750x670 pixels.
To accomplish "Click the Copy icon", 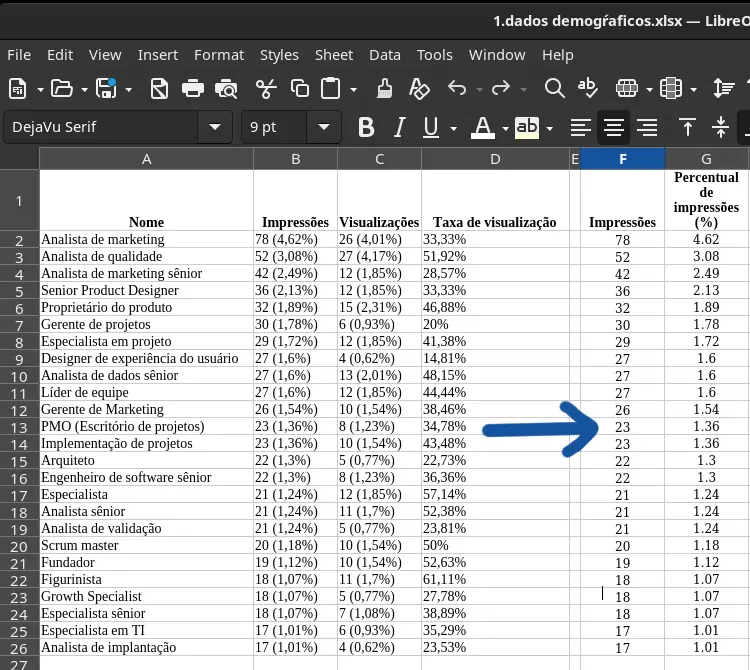I will pyautogui.click(x=300, y=89).
